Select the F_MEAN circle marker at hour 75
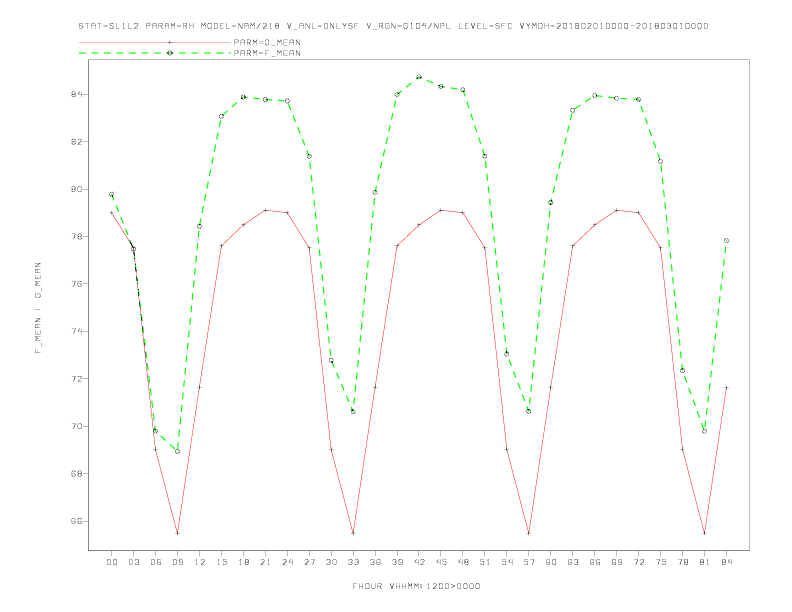792x612 pixels. [x=661, y=162]
